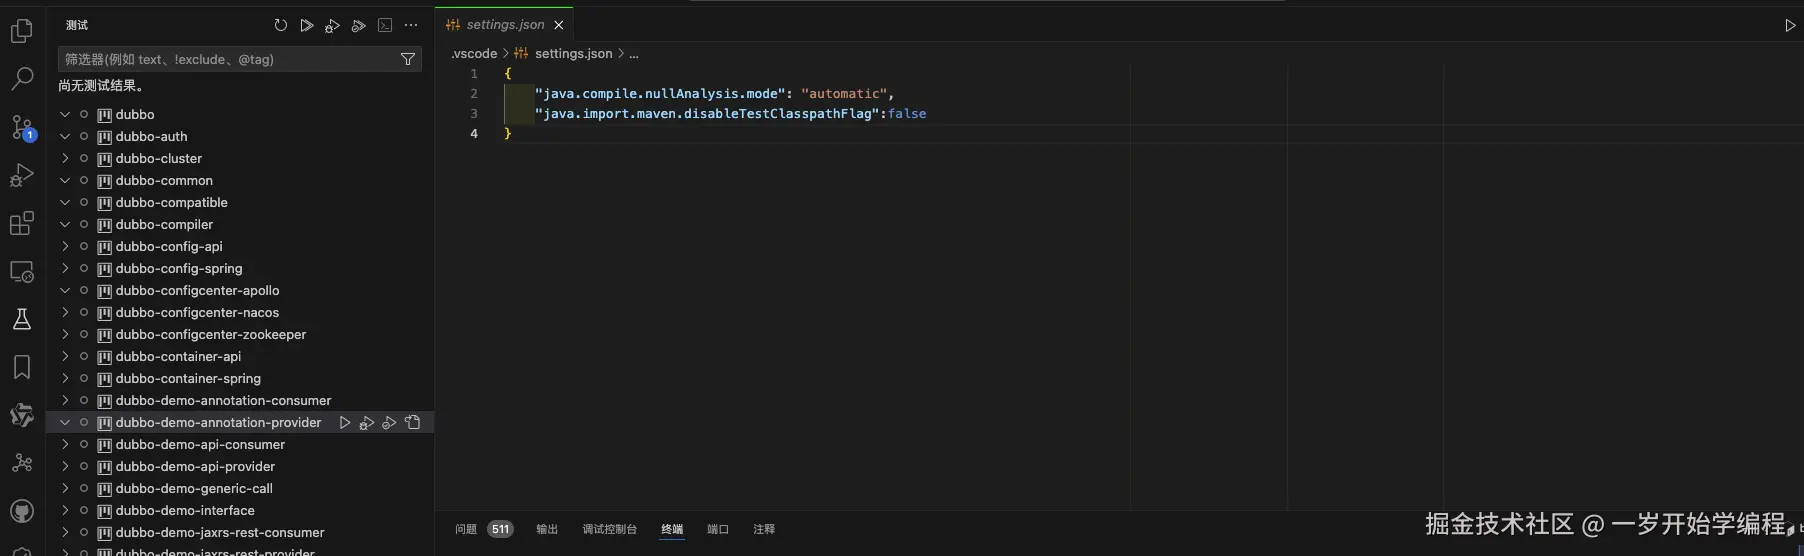Image resolution: width=1804 pixels, height=556 pixels.
Task: Go to dubbo-demo-annotation-provider test file icon
Action: click(413, 423)
